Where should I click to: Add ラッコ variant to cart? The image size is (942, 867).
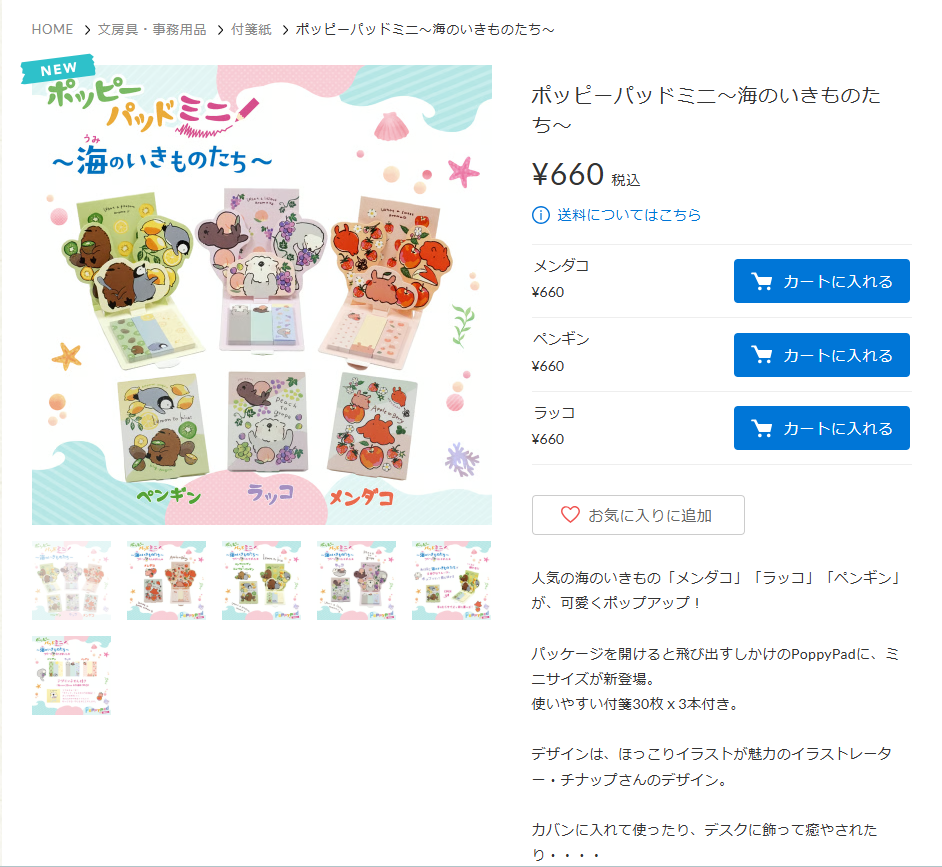[821, 428]
